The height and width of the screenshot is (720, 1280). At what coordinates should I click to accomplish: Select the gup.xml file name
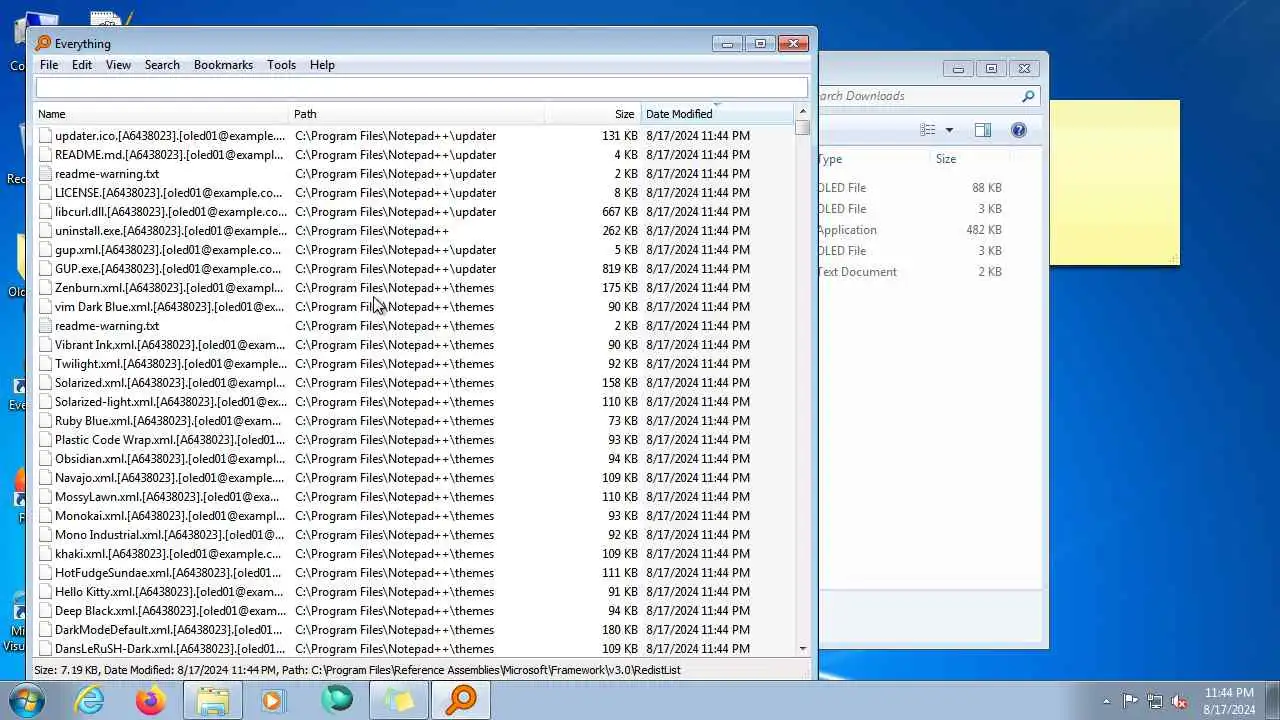(x=168, y=250)
